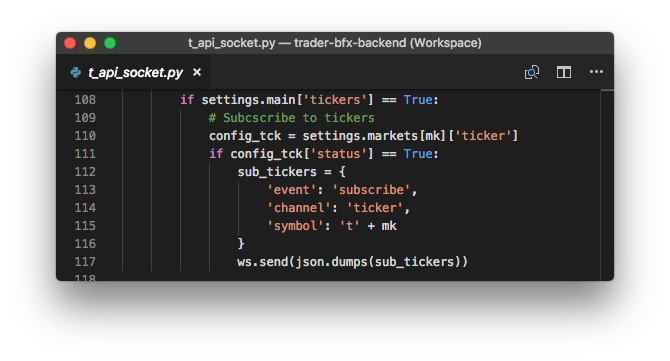Click line number 114 in gutter
The height and width of the screenshot is (361, 670).
tap(85, 208)
